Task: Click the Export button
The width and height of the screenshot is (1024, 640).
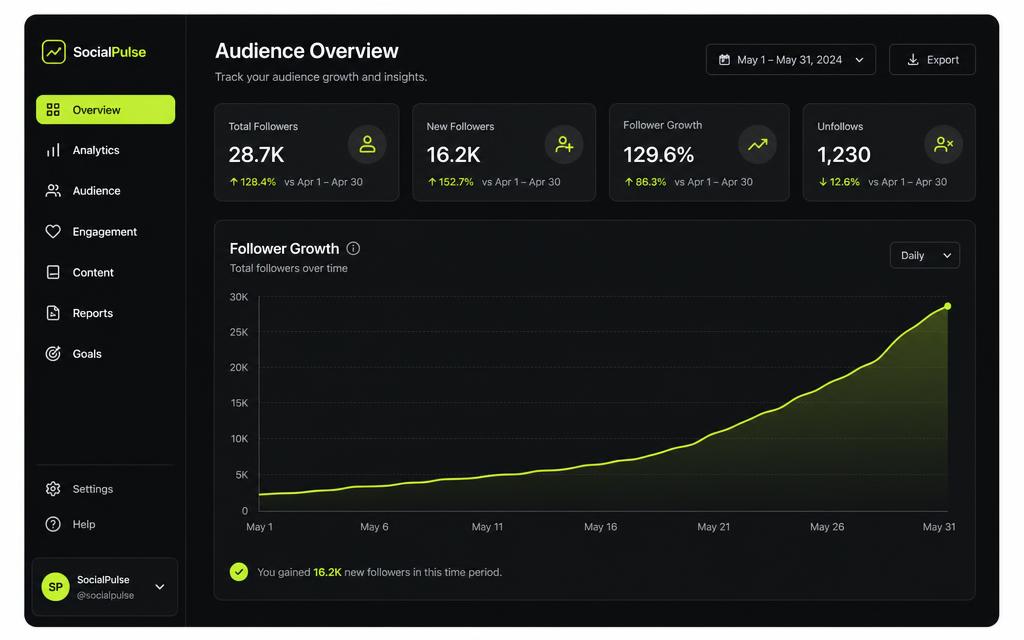Action: point(932,59)
